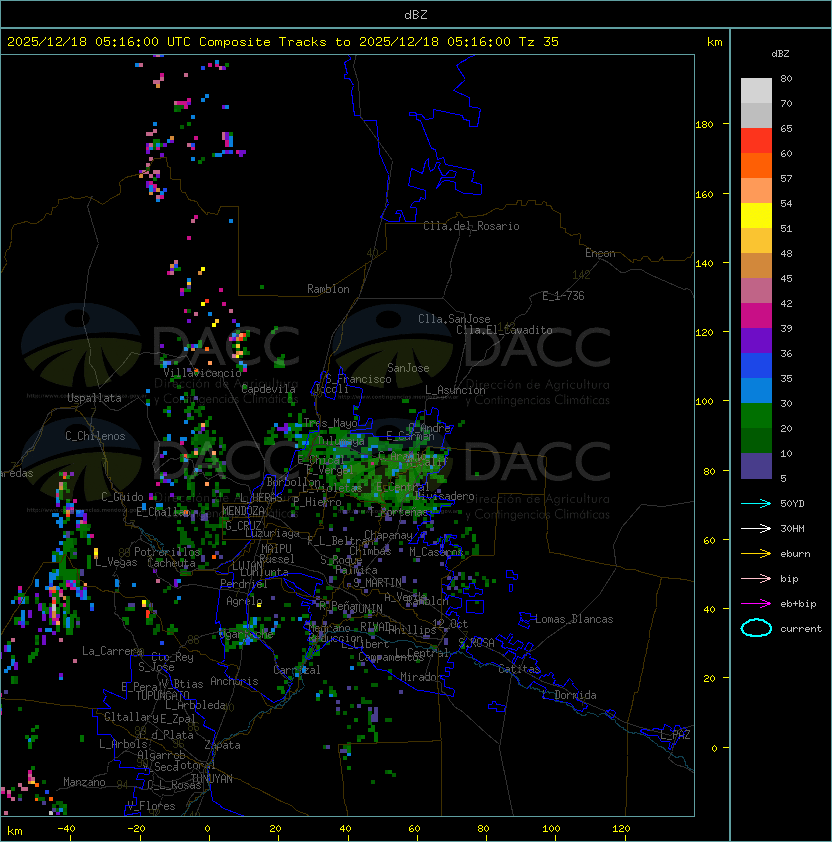Click the Zapata map label
Image resolution: width=832 pixels, height=842 pixels.
[222, 745]
